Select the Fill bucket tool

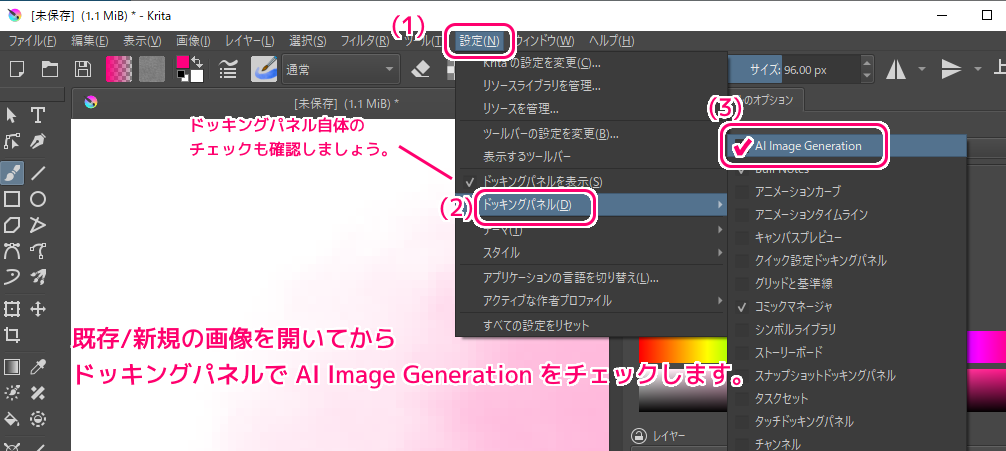click(x=12, y=419)
